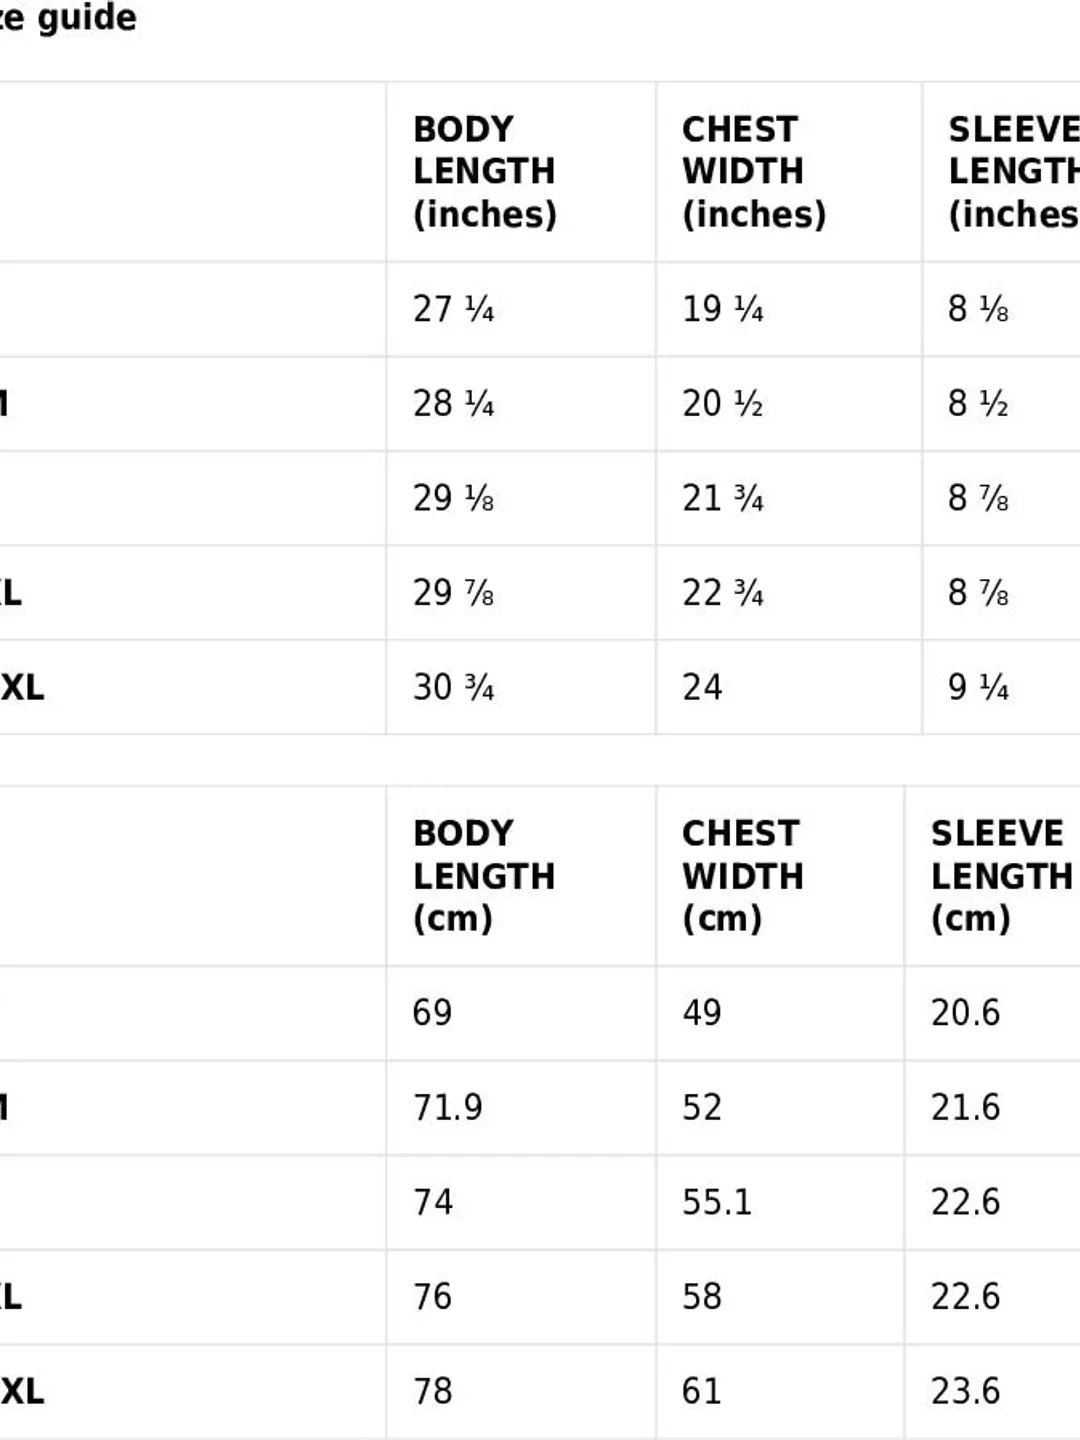Screen dimensions: 1080x1440
Task: Select the 22 ¾ chest width cell
Action: [x=723, y=593]
